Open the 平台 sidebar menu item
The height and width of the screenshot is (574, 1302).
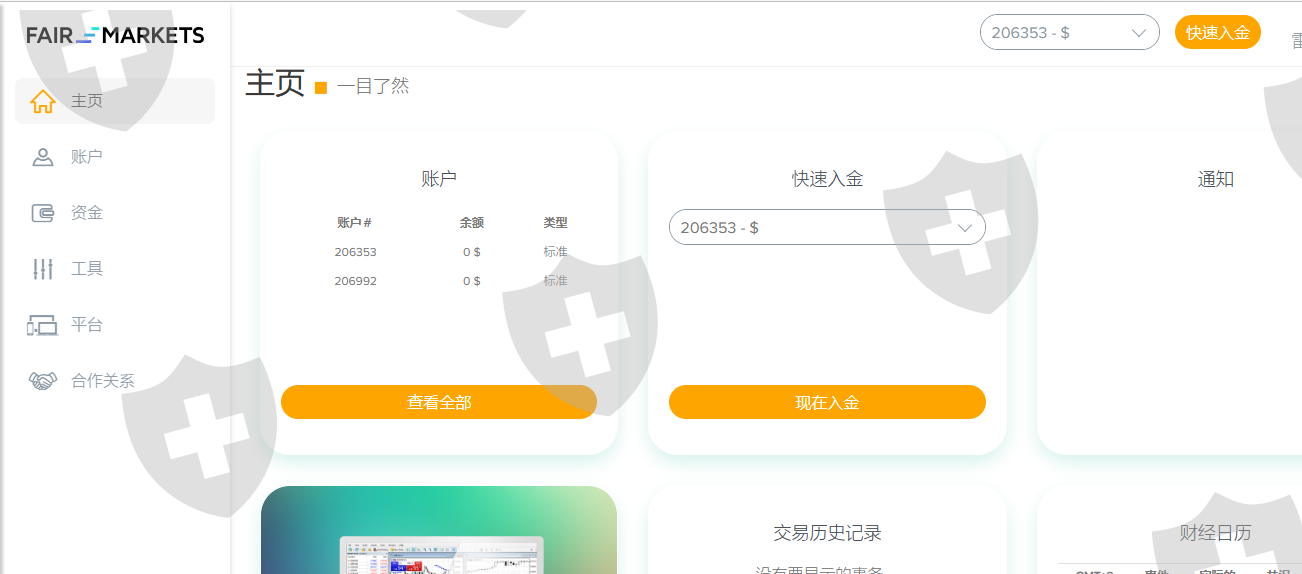pyautogui.click(x=115, y=325)
